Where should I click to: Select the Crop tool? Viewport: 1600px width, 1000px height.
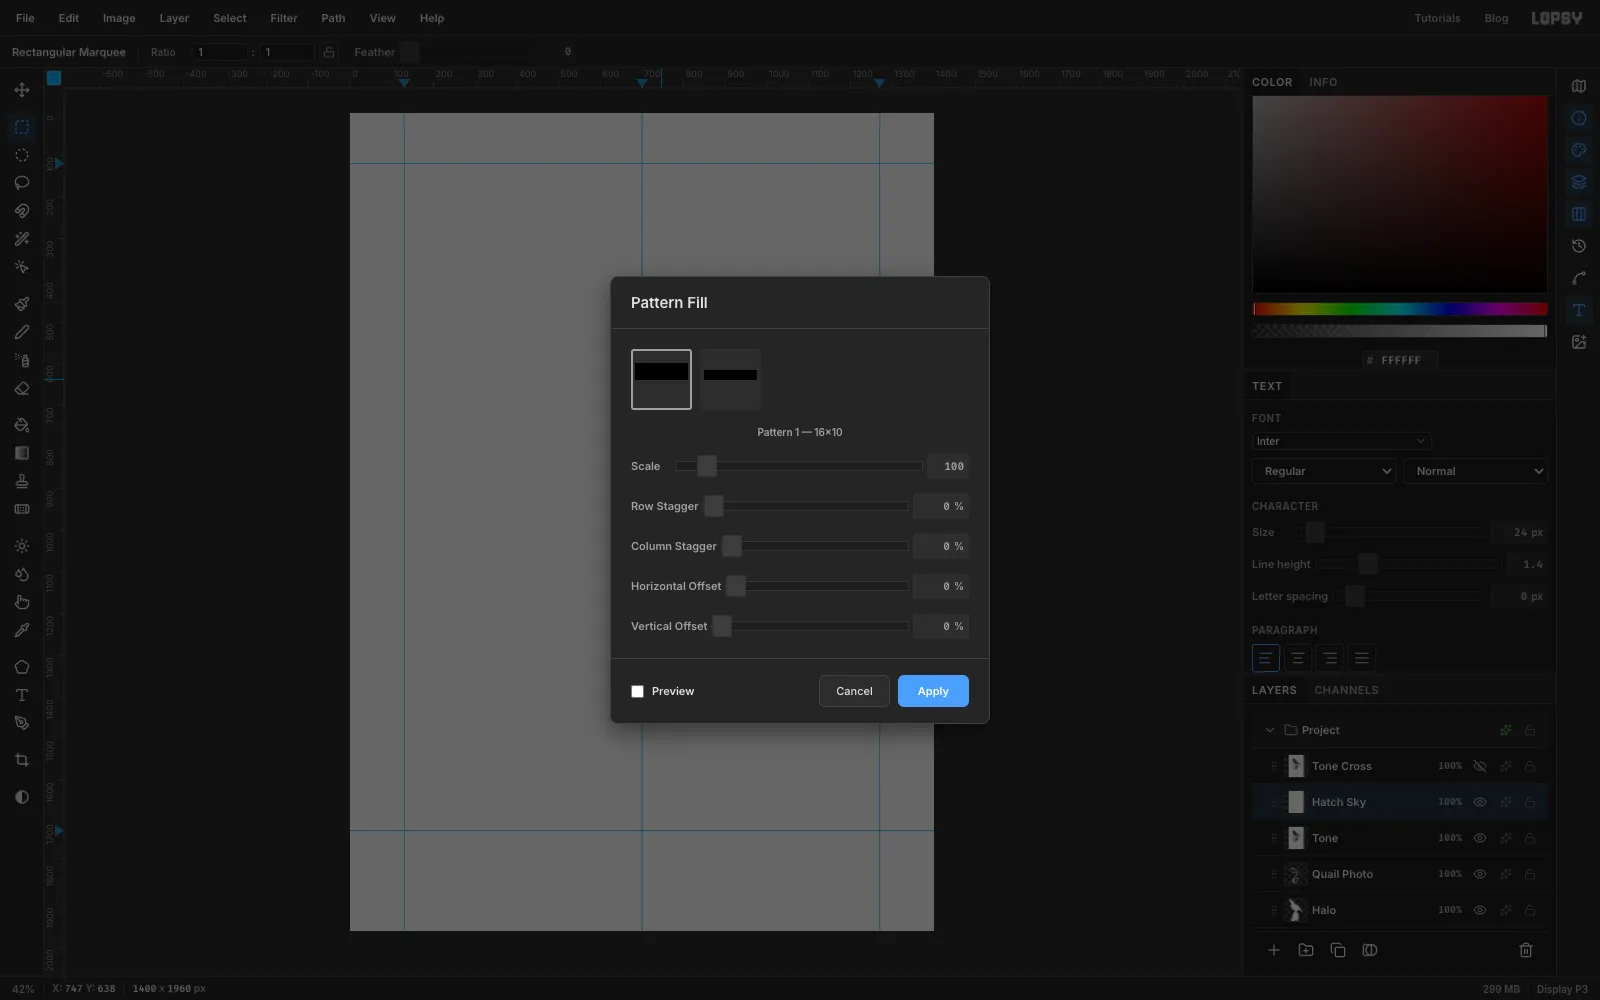tap(22, 760)
